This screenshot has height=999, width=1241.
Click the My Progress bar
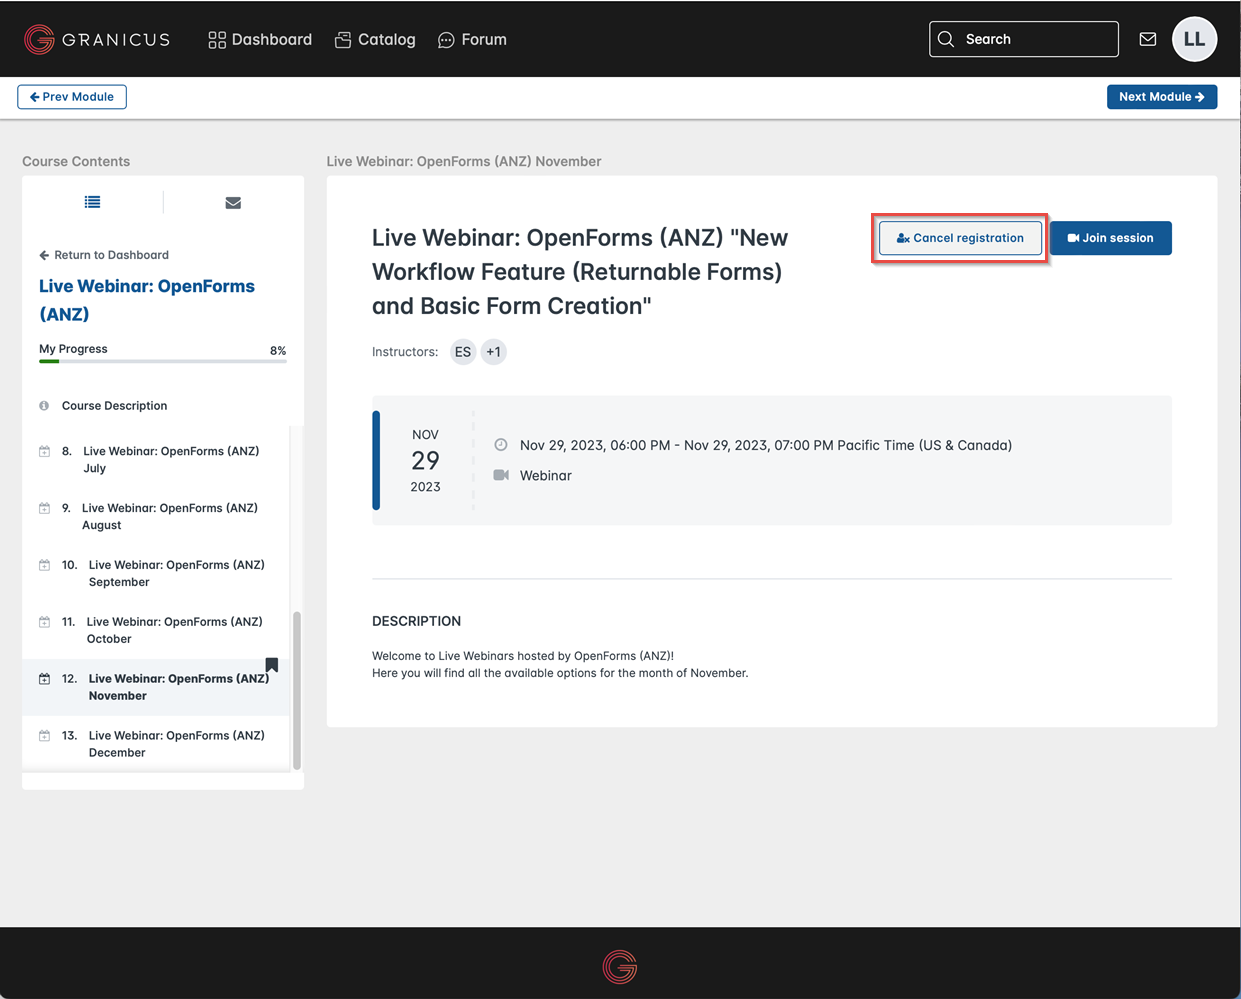162,361
